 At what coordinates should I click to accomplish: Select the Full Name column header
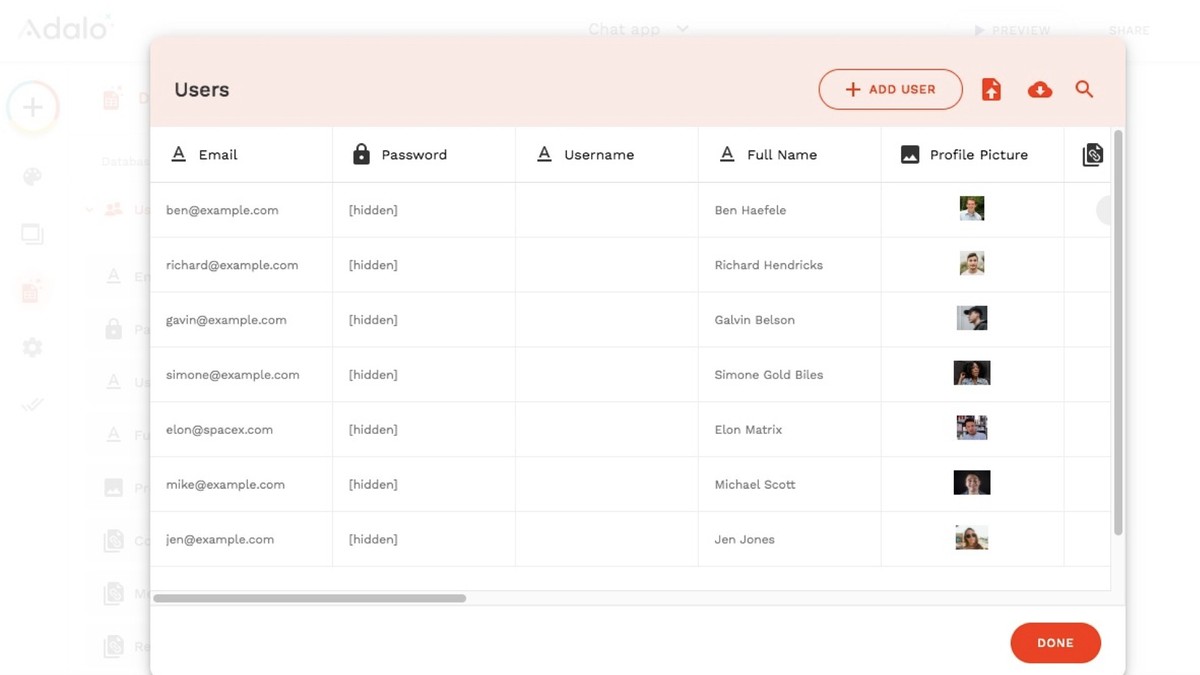tap(781, 155)
